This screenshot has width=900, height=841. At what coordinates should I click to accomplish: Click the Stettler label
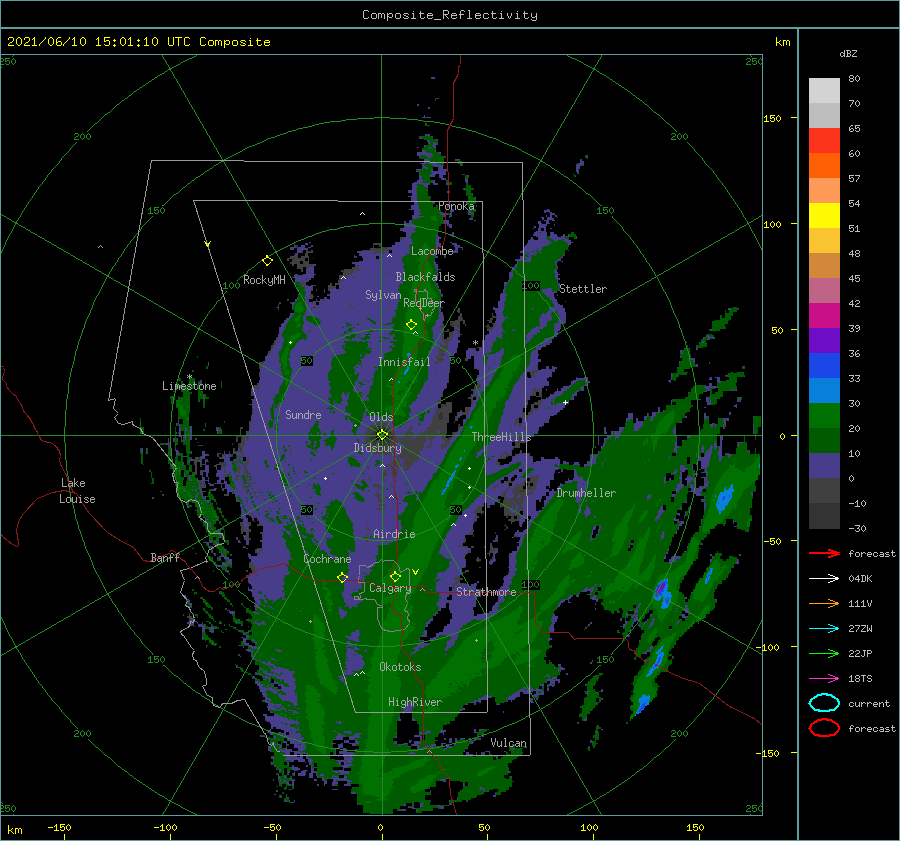coord(583,289)
